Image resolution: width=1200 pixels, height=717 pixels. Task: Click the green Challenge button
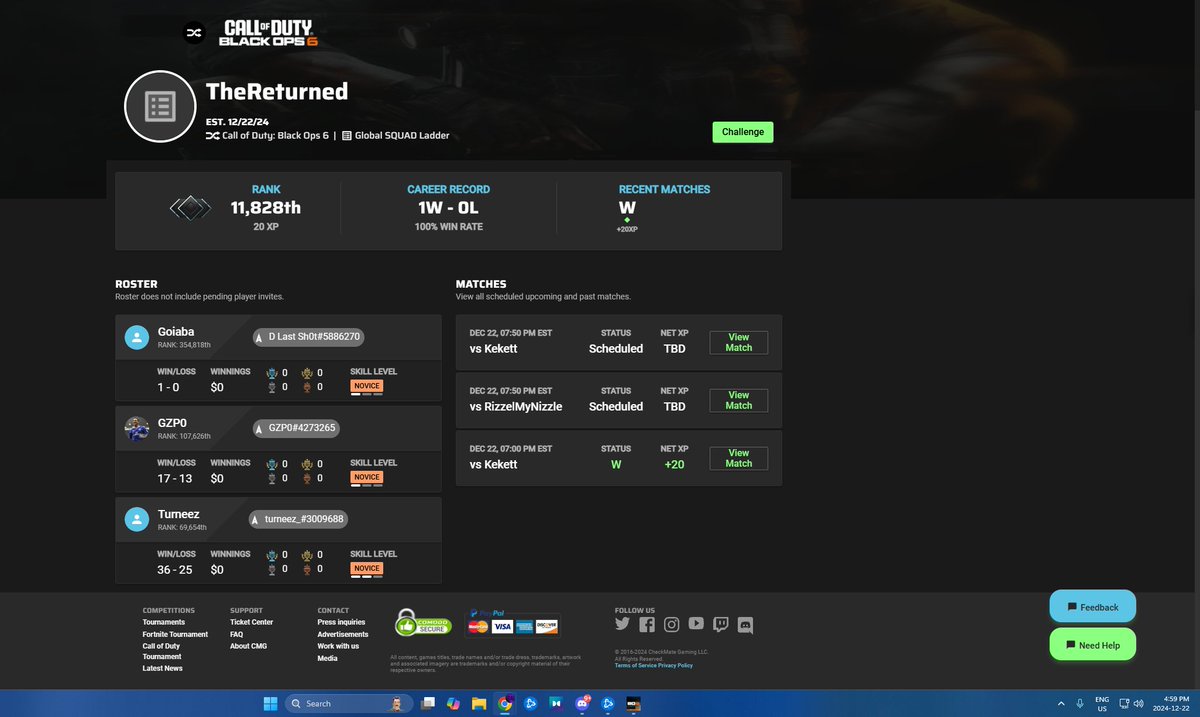[x=743, y=132]
